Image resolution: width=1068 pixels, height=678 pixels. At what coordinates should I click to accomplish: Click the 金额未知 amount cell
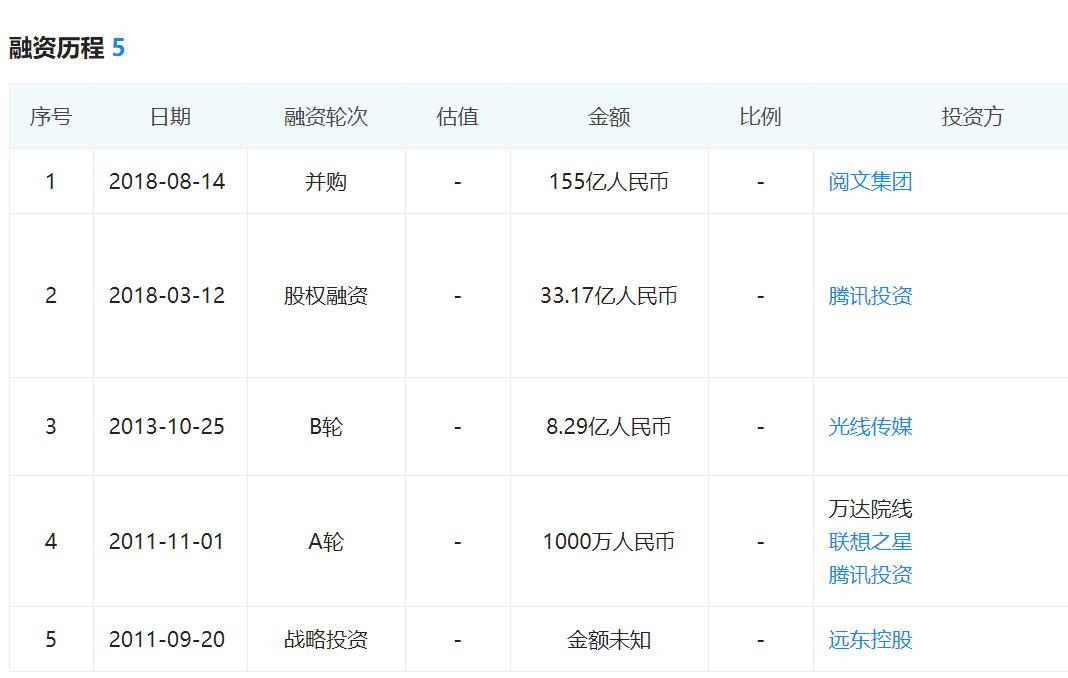(609, 640)
